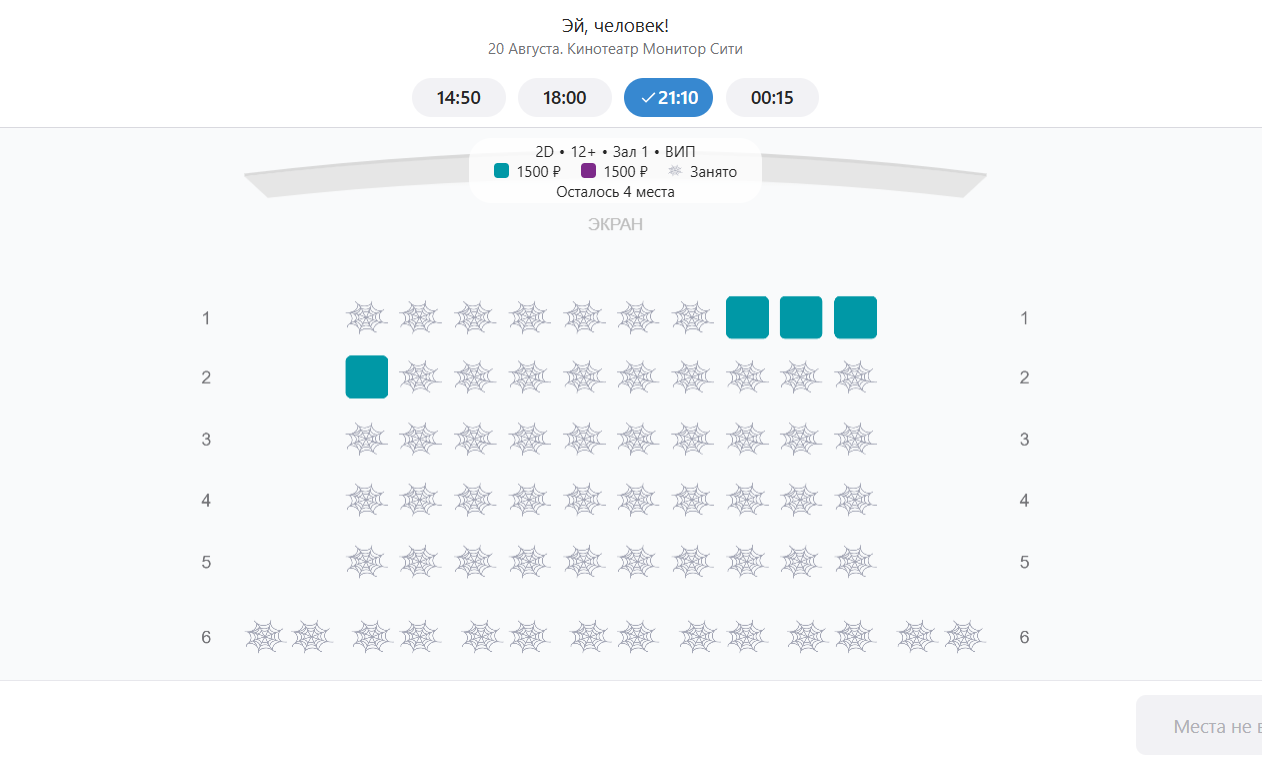1262x765 pixels.
Task: Select the last teal seat in row 1
Action: [x=855, y=318]
